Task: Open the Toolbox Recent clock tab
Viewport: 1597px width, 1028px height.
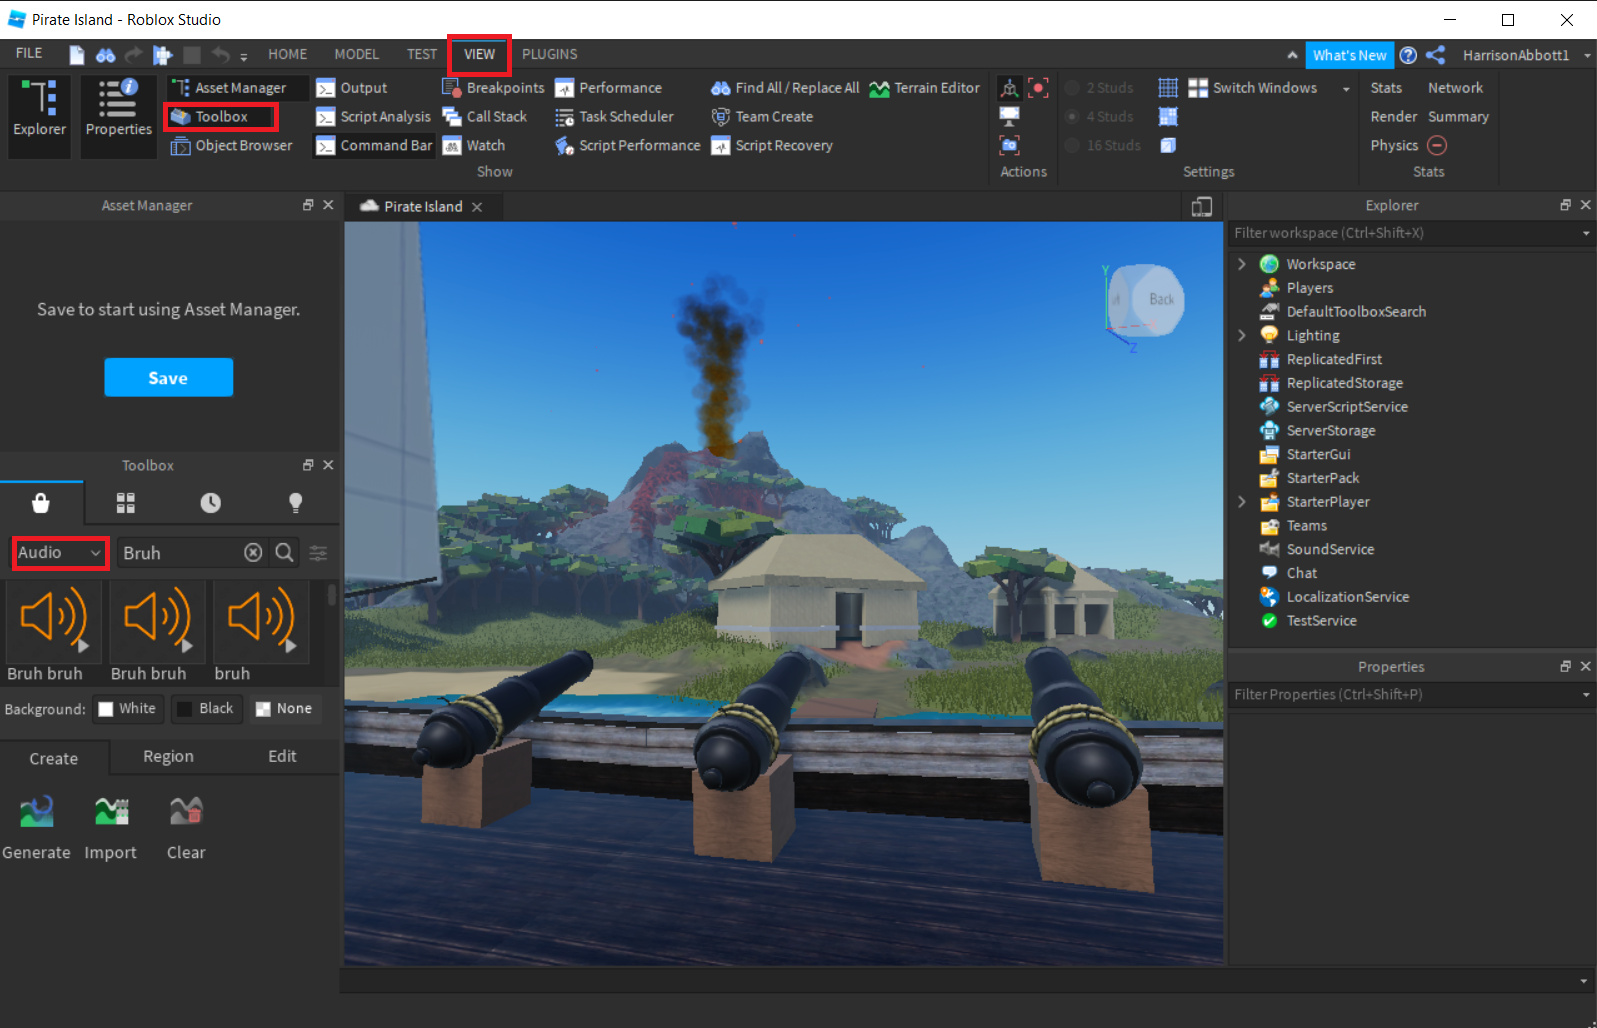Action: click(x=210, y=503)
